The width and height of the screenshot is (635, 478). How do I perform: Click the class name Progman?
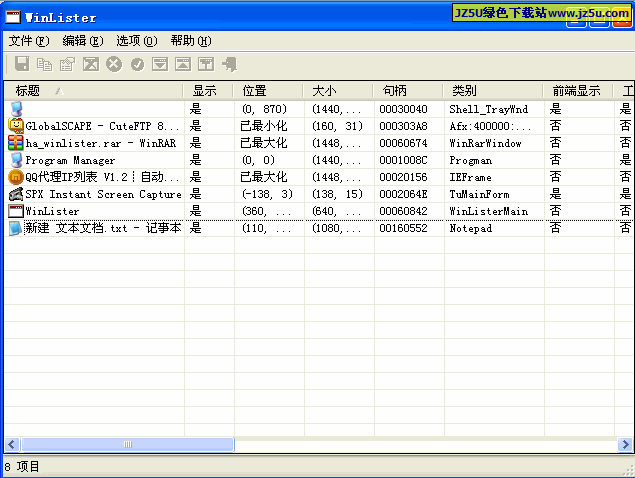tap(471, 160)
